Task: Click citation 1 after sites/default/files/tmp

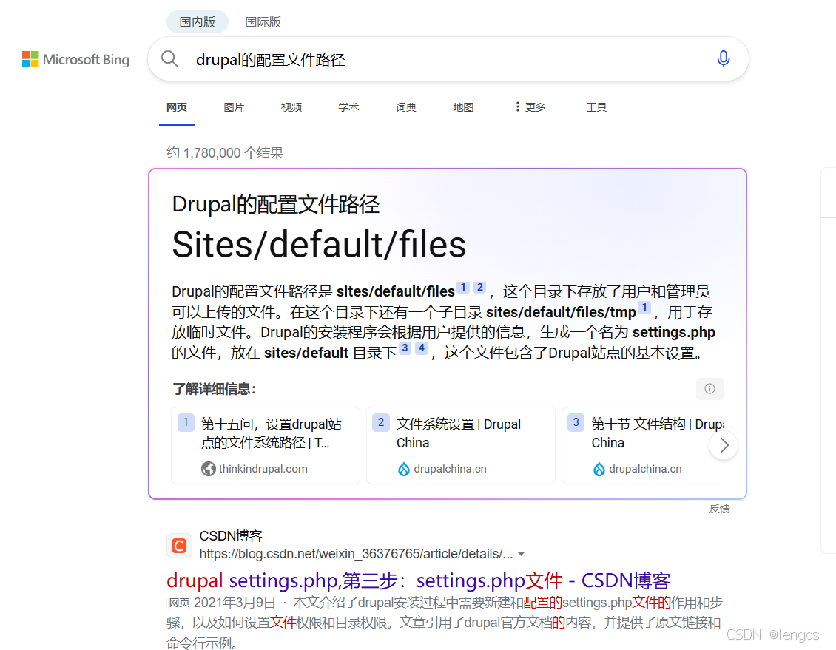Action: (645, 308)
